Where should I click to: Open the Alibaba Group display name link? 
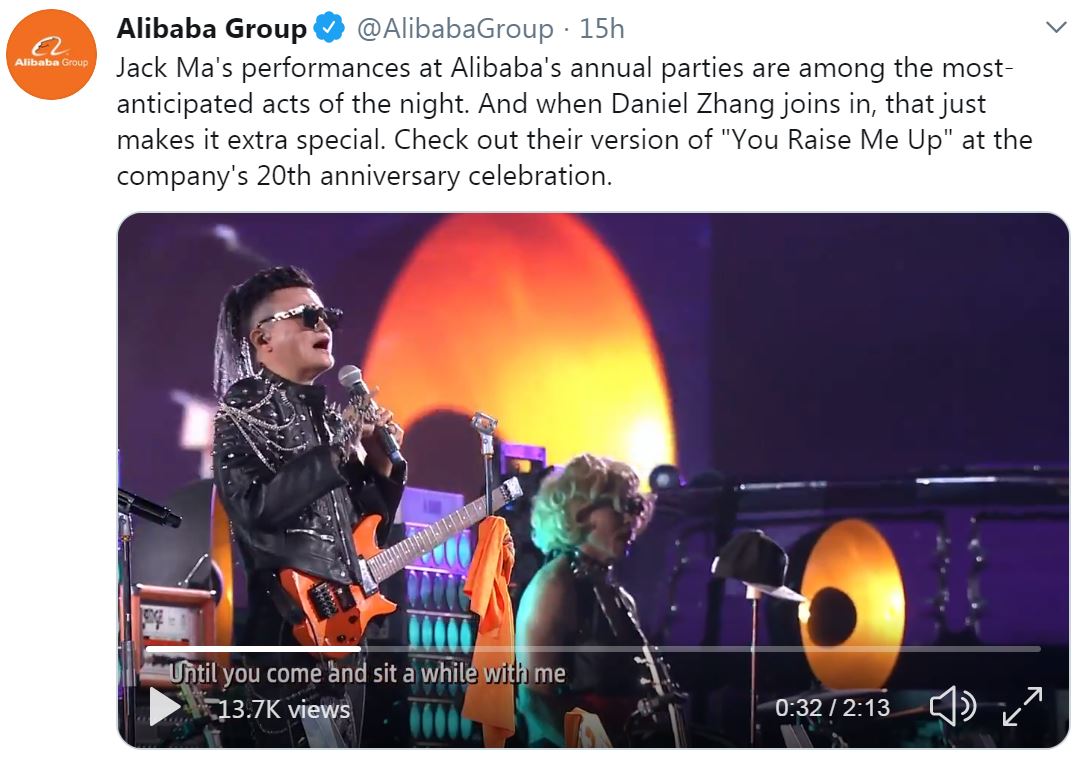pyautogui.click(x=211, y=30)
